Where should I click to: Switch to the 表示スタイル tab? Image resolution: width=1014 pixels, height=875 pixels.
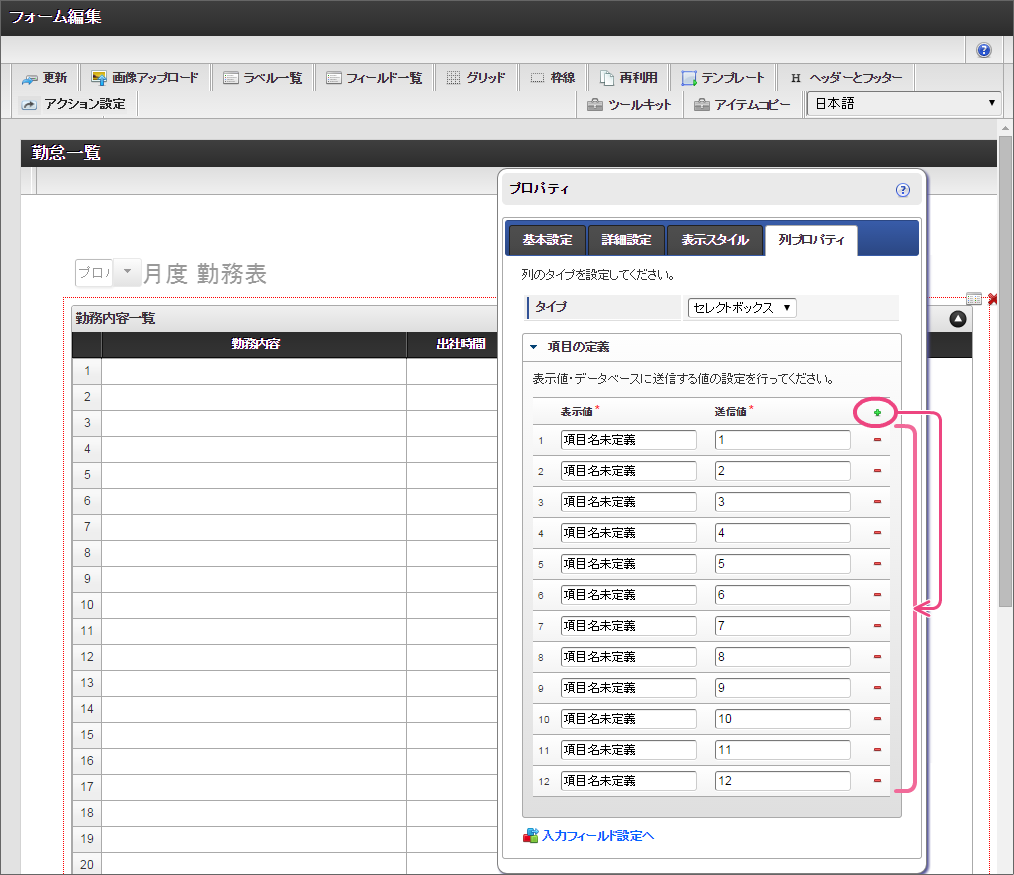714,240
